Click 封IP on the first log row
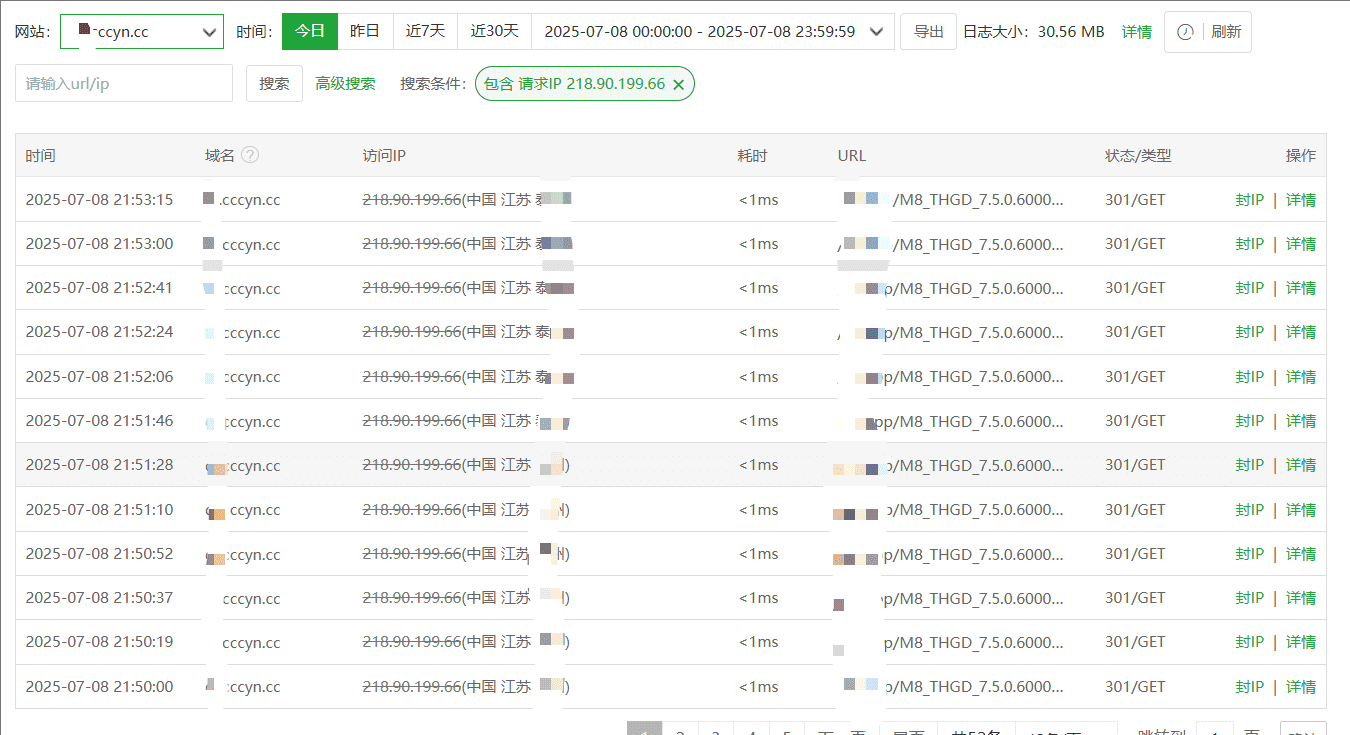 tap(1250, 199)
